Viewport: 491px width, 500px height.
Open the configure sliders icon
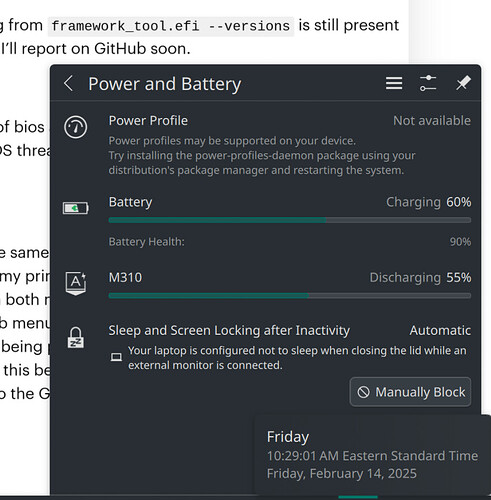coord(428,83)
